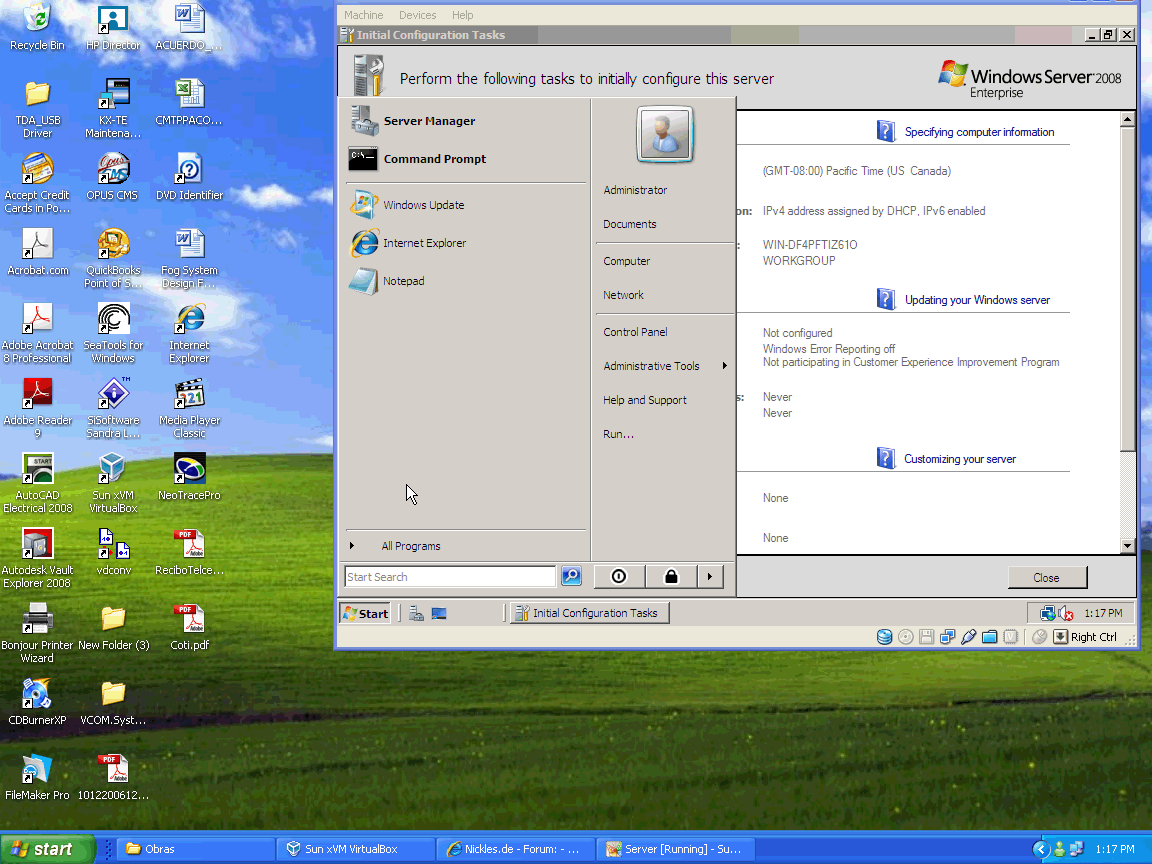The image size is (1152, 864).
Task: Click Administrator in the Start menu
Action: (x=636, y=190)
